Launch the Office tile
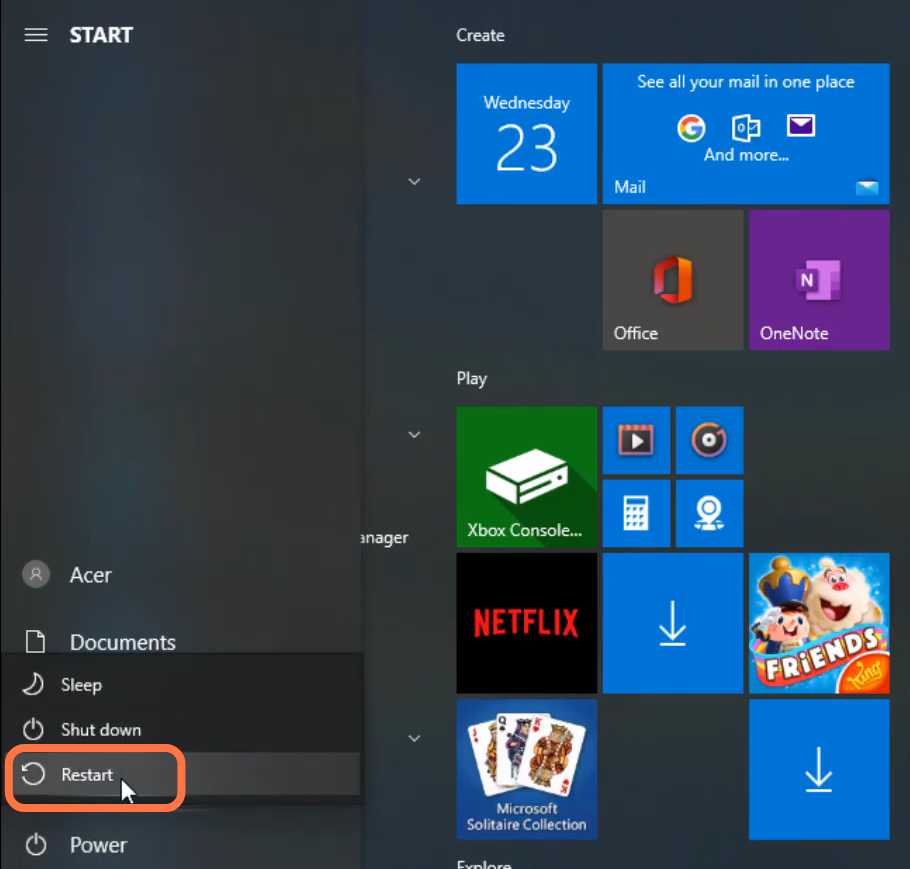910x869 pixels. coord(673,280)
